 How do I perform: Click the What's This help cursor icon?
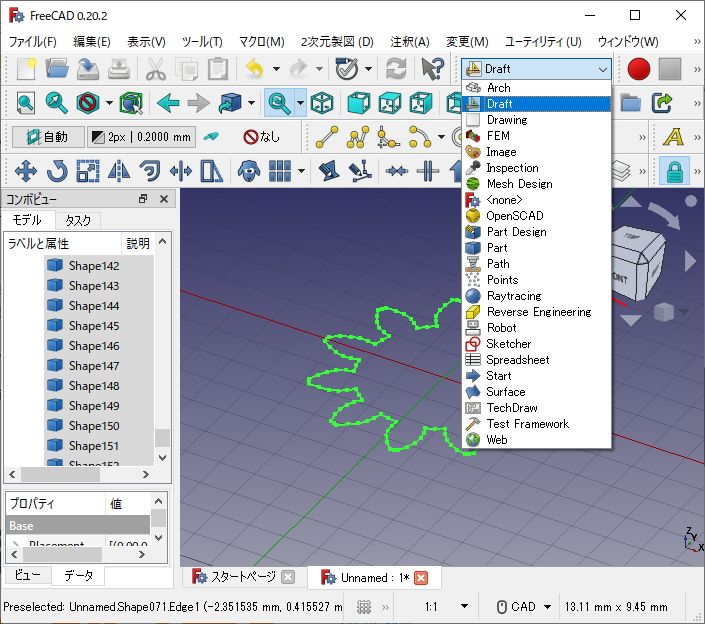point(432,69)
